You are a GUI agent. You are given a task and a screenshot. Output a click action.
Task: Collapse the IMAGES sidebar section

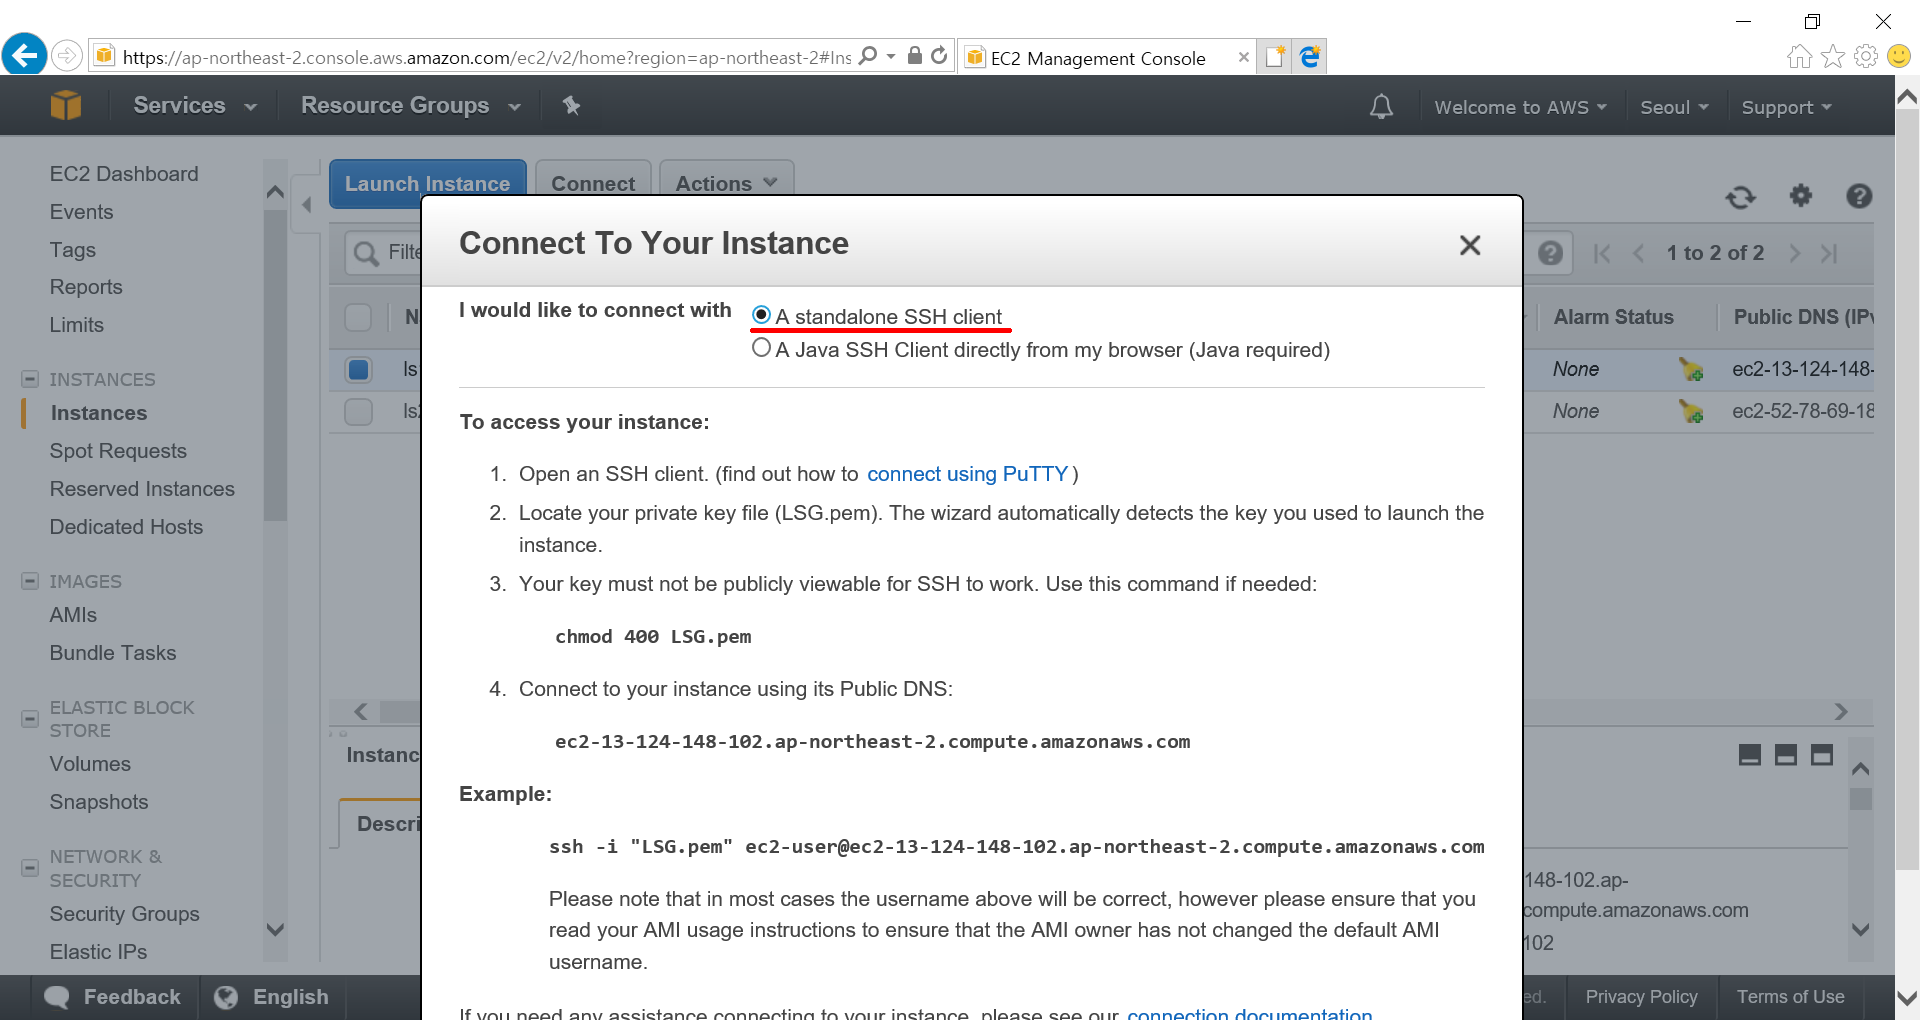coord(30,581)
